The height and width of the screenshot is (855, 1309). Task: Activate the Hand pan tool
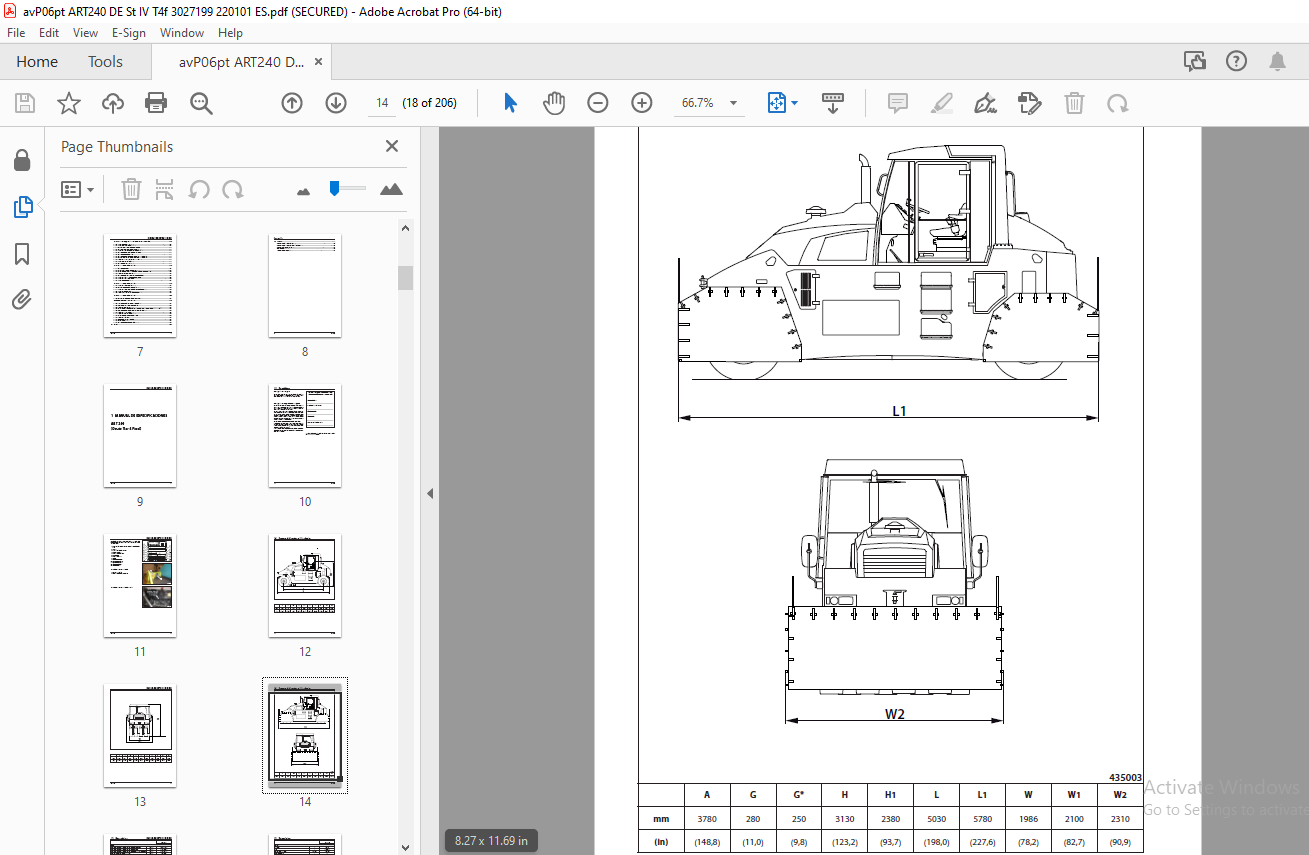pos(554,103)
